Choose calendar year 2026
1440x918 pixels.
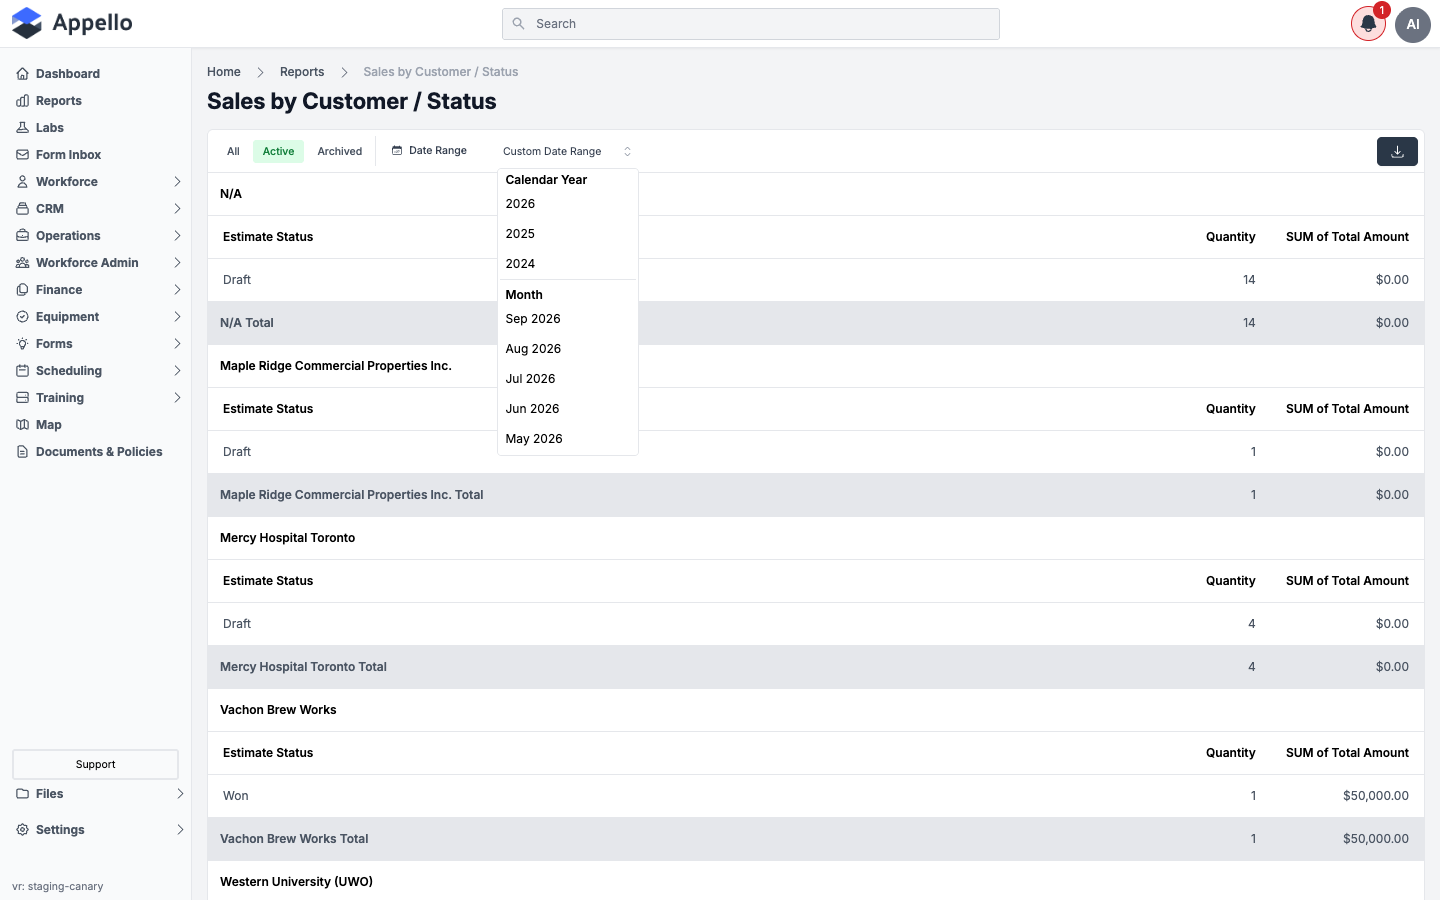point(567,204)
